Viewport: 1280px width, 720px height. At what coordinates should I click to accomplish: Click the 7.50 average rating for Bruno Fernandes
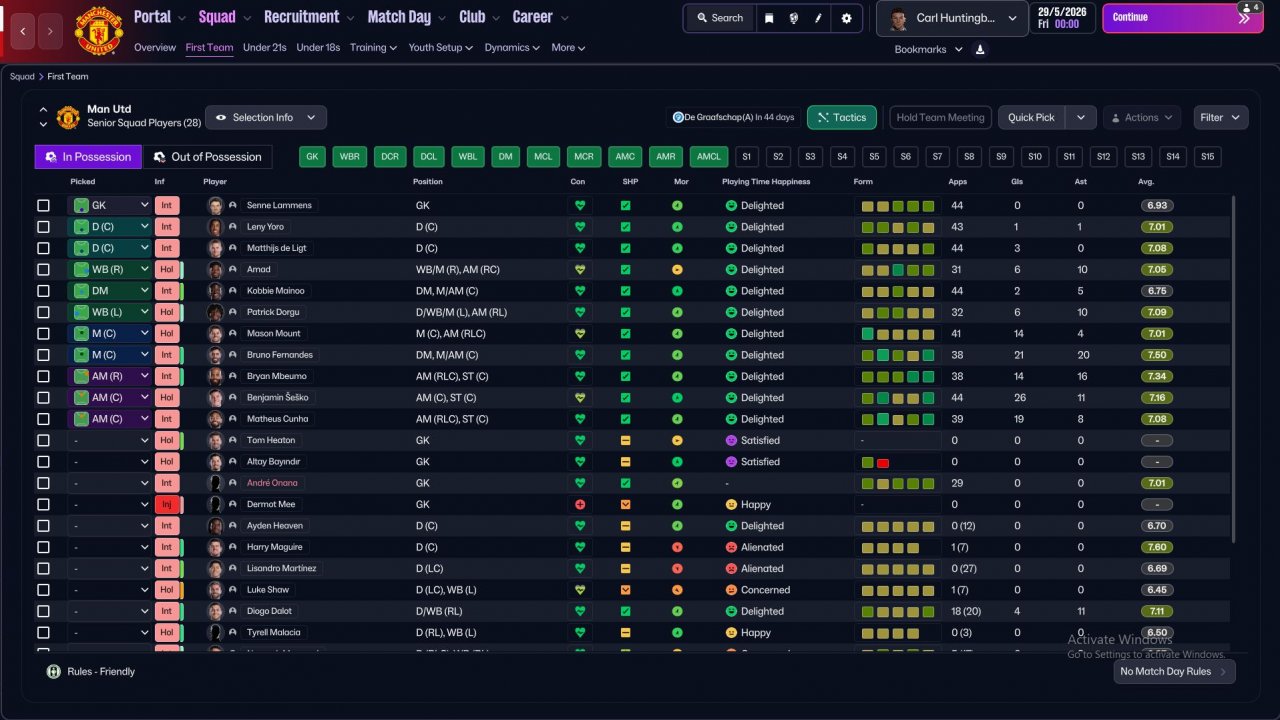1157,355
